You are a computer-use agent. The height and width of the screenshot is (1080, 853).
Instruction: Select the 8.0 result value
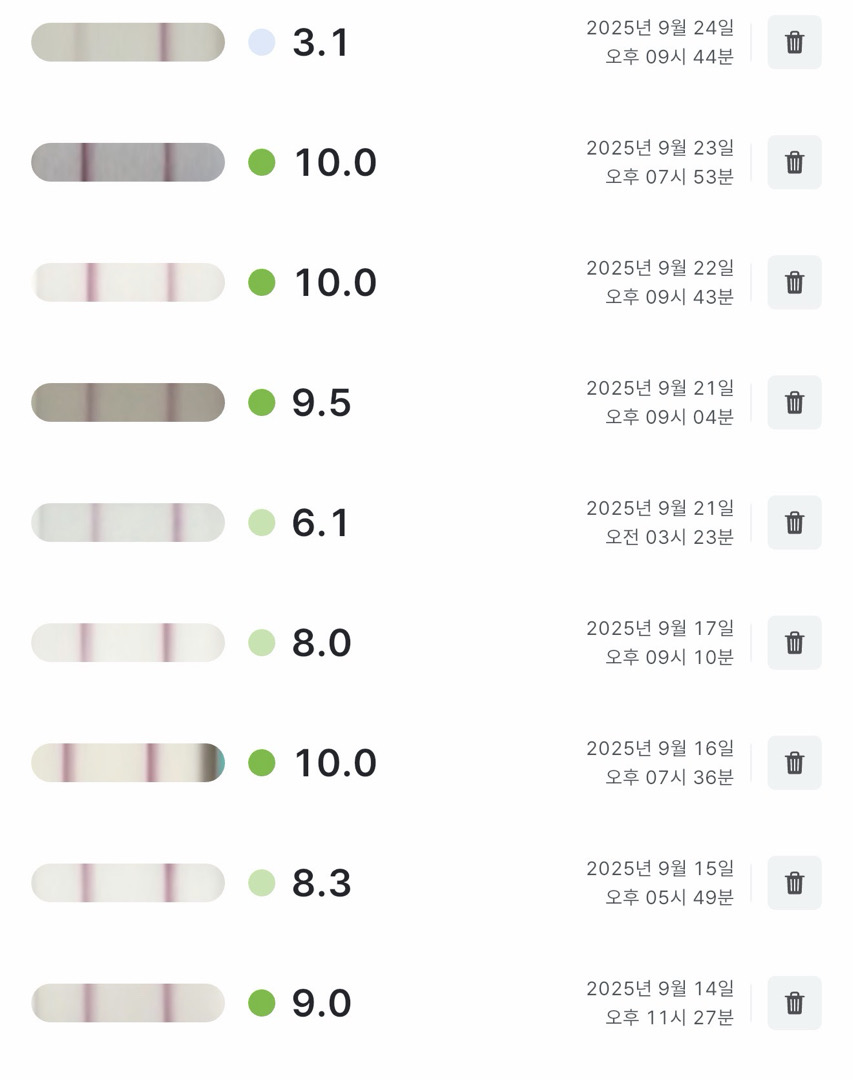coord(321,643)
